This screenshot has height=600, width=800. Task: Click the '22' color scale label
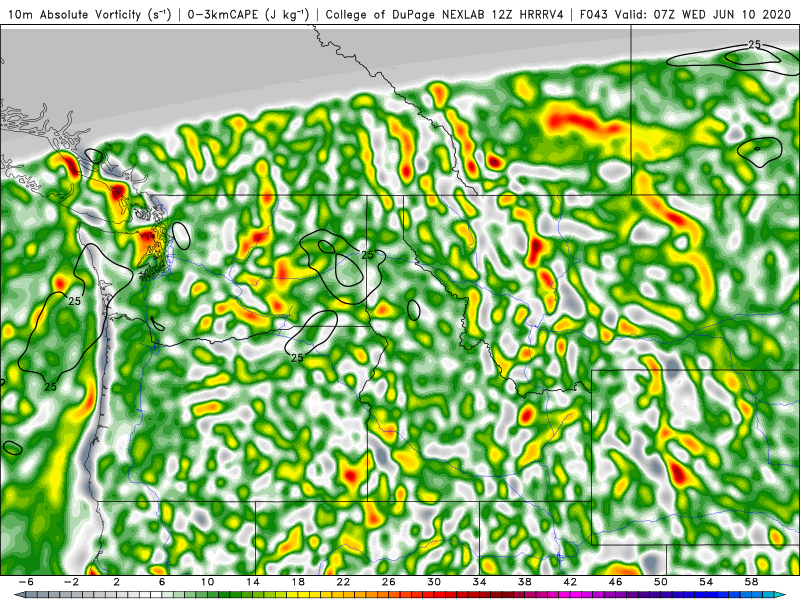pyautogui.click(x=343, y=582)
